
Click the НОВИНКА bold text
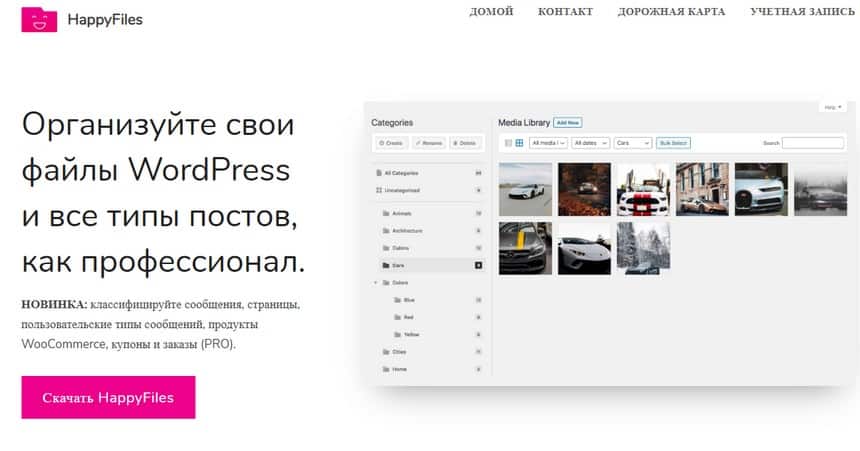click(x=54, y=305)
